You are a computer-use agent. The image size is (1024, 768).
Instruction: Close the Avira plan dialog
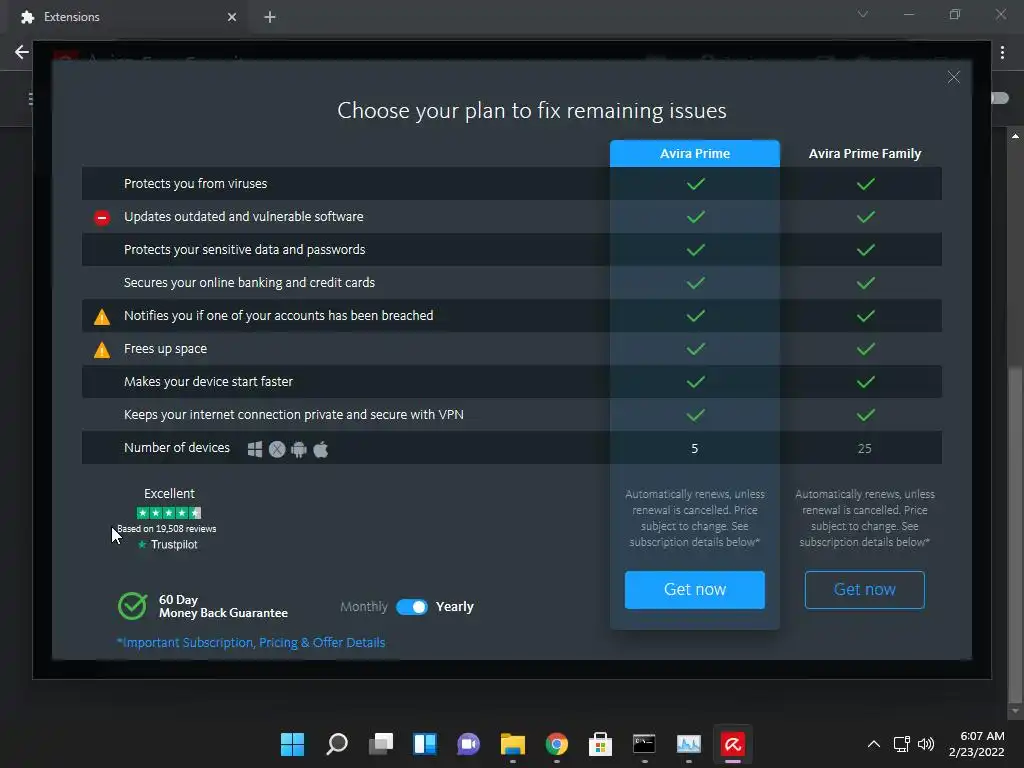tap(953, 77)
